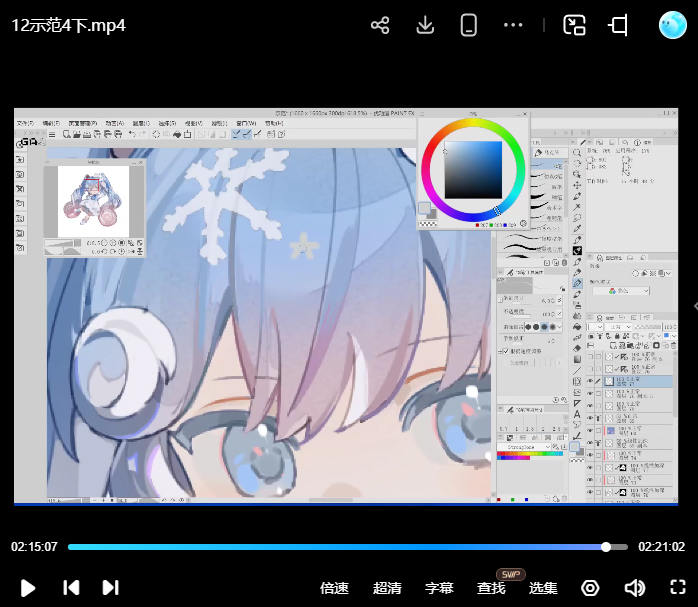The width and height of the screenshot is (698, 607).
Task: Skip to the next video
Action: [110, 587]
